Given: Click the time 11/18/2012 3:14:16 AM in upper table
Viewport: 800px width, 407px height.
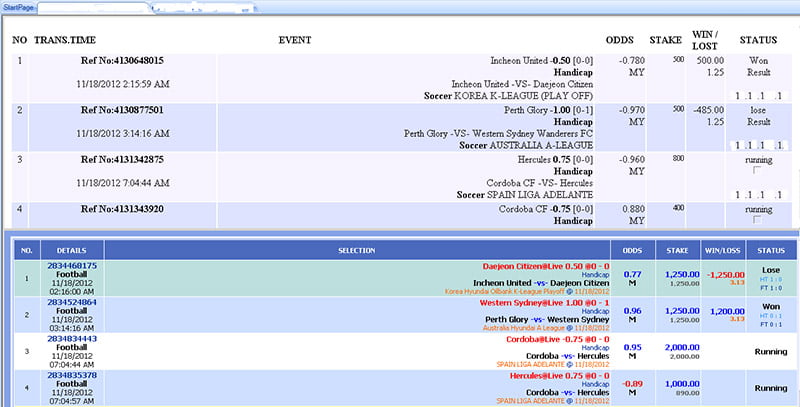Looking at the screenshot, I should point(123,134).
